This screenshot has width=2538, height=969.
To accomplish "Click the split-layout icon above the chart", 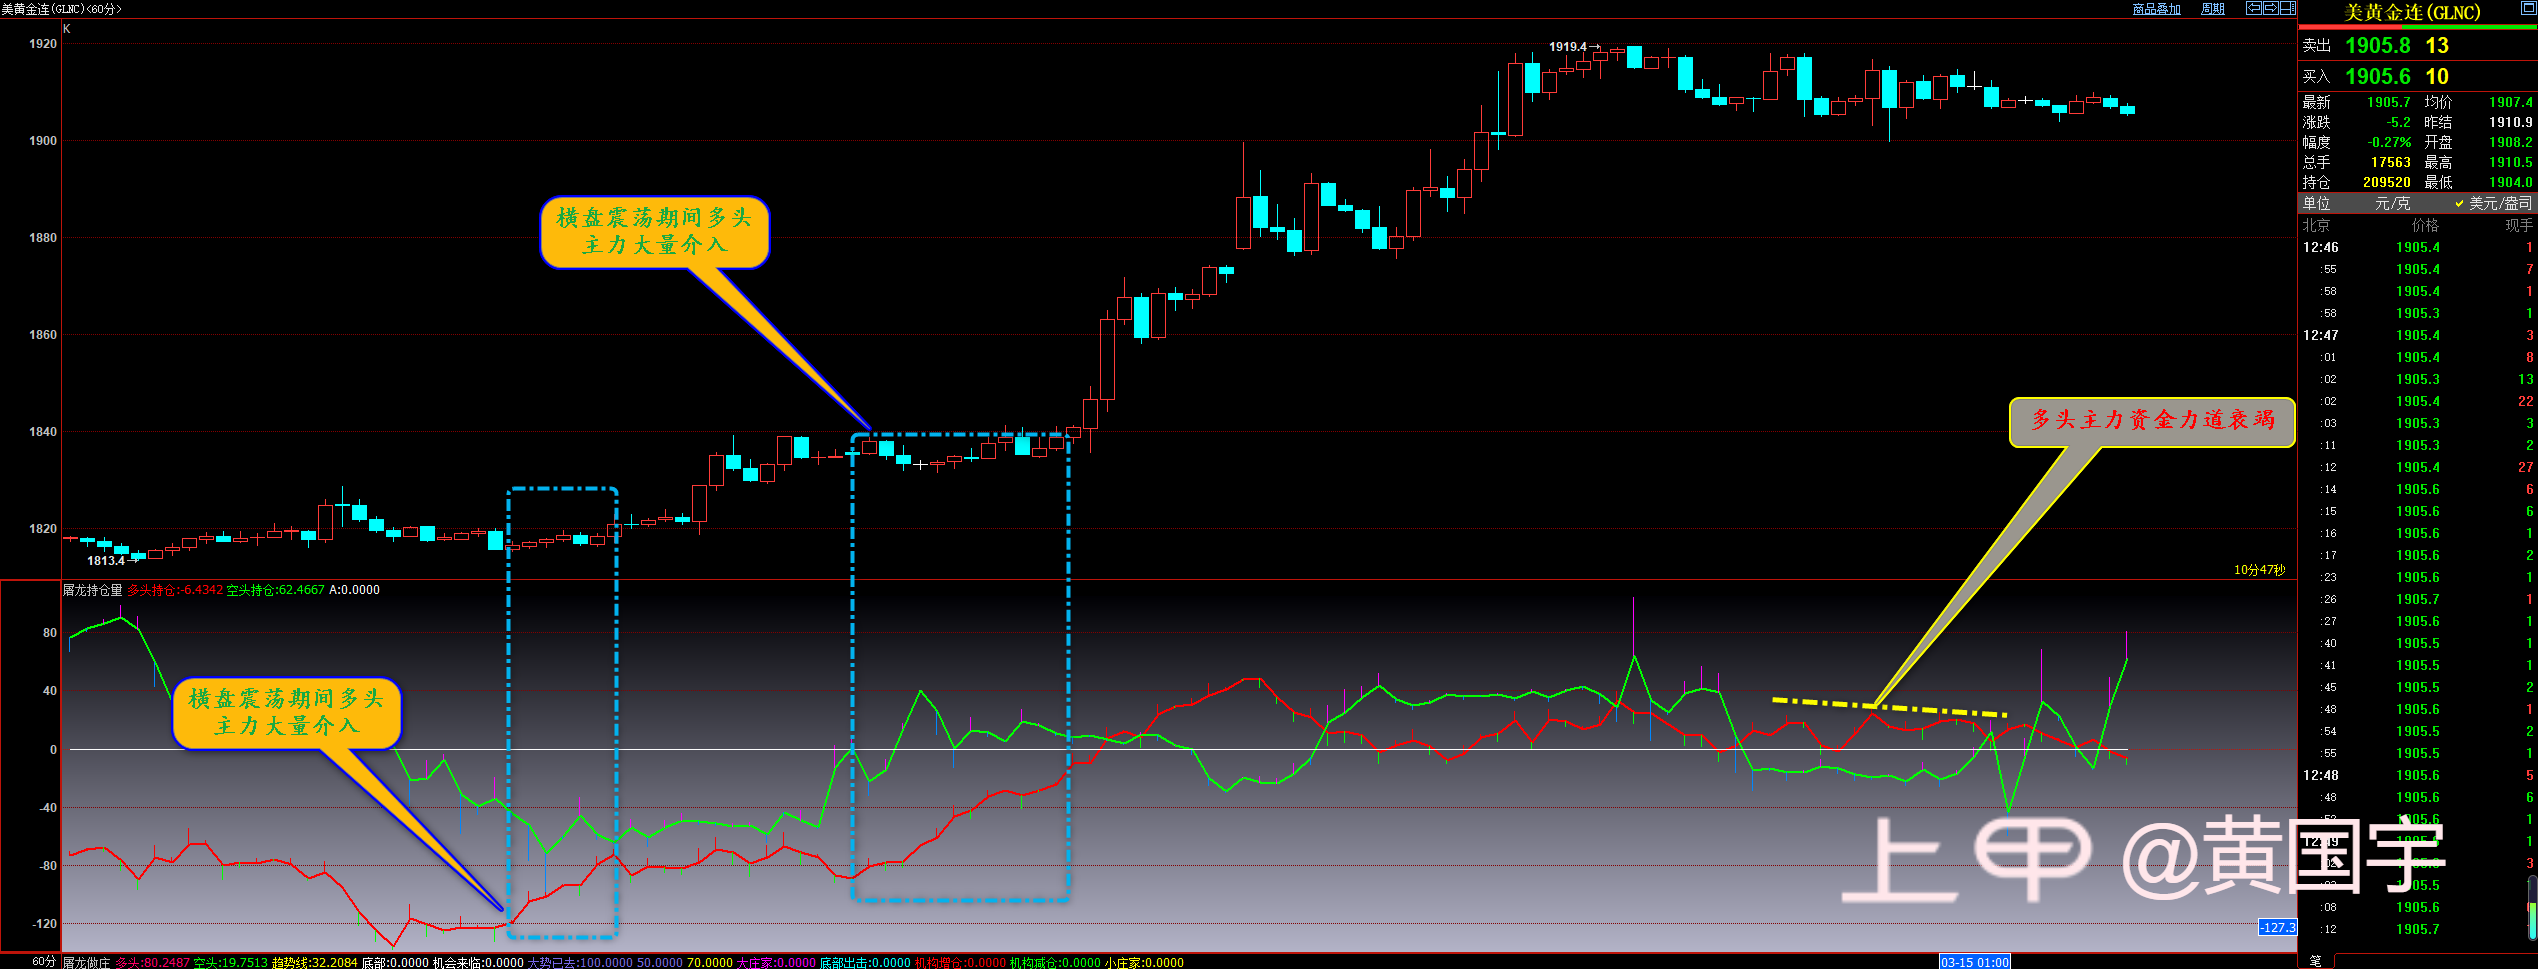I will coord(2287,8).
